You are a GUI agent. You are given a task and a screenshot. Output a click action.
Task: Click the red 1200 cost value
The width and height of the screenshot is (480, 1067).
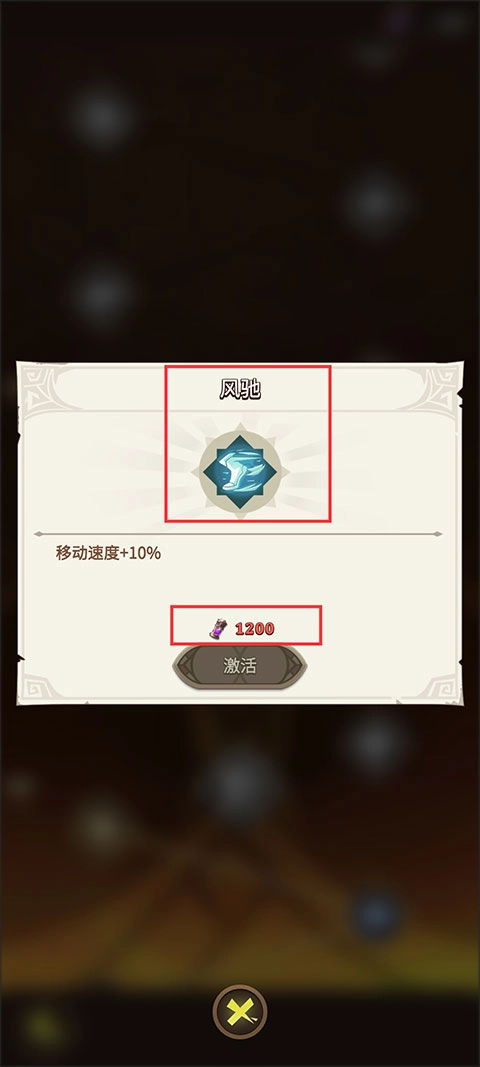[255, 629]
